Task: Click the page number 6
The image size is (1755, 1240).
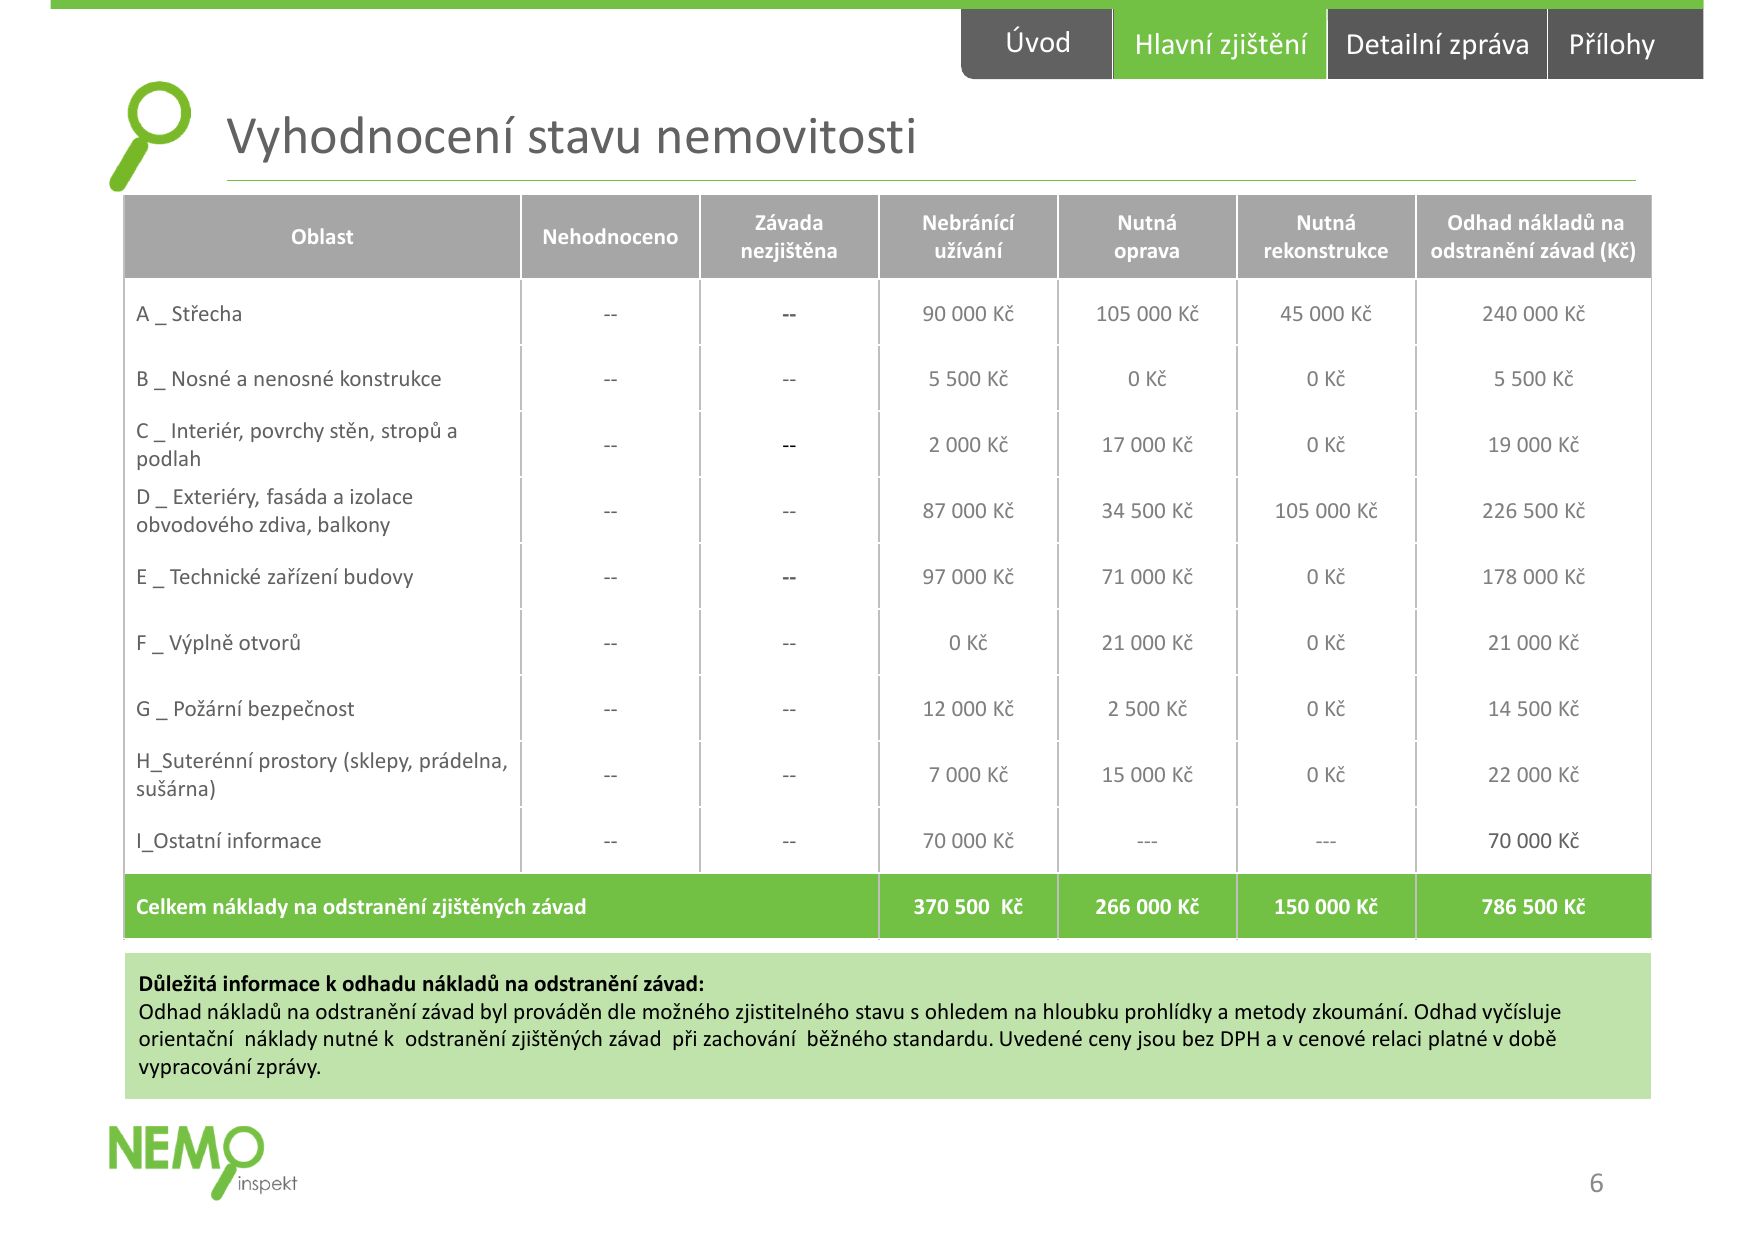Action: click(1596, 1184)
